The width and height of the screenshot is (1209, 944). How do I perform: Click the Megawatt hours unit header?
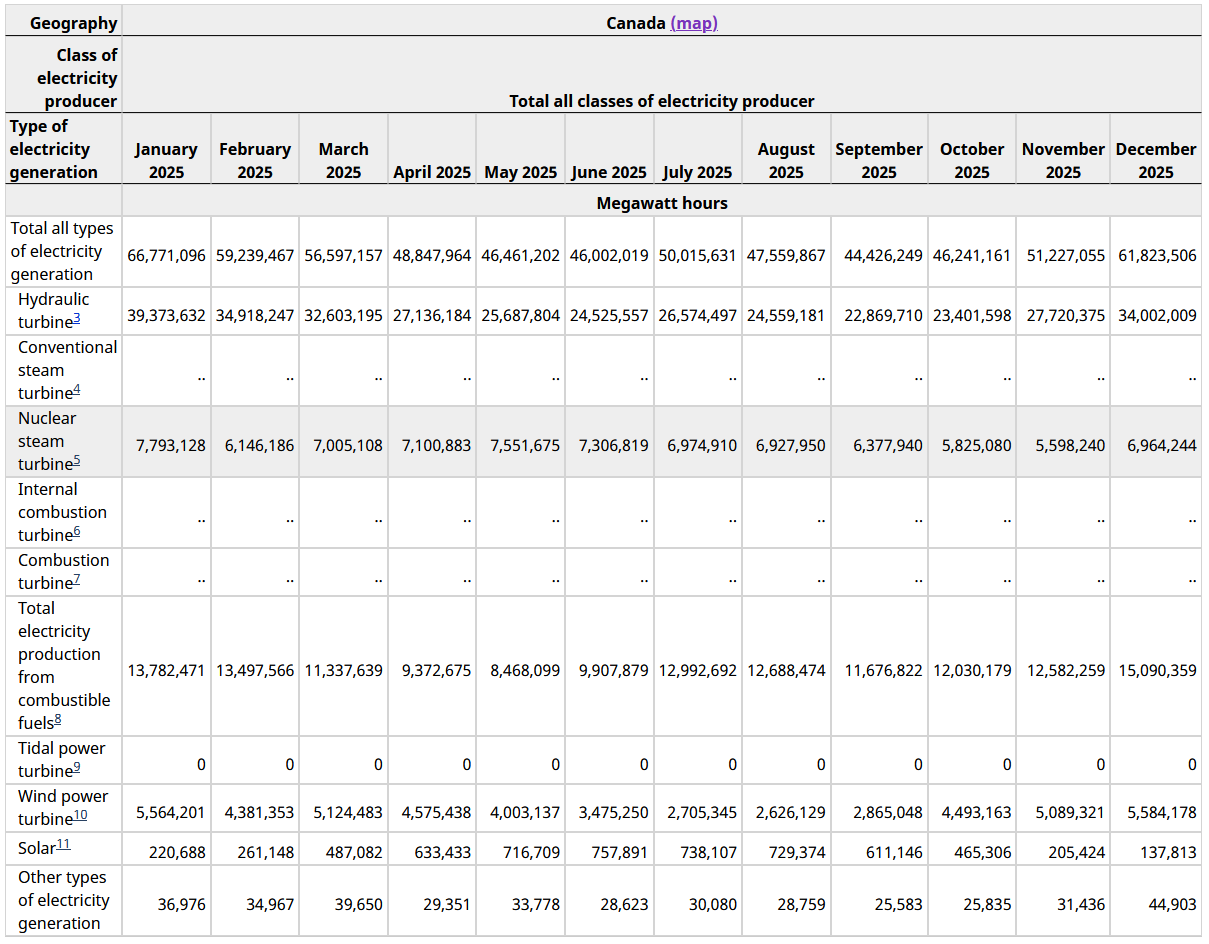tap(661, 203)
